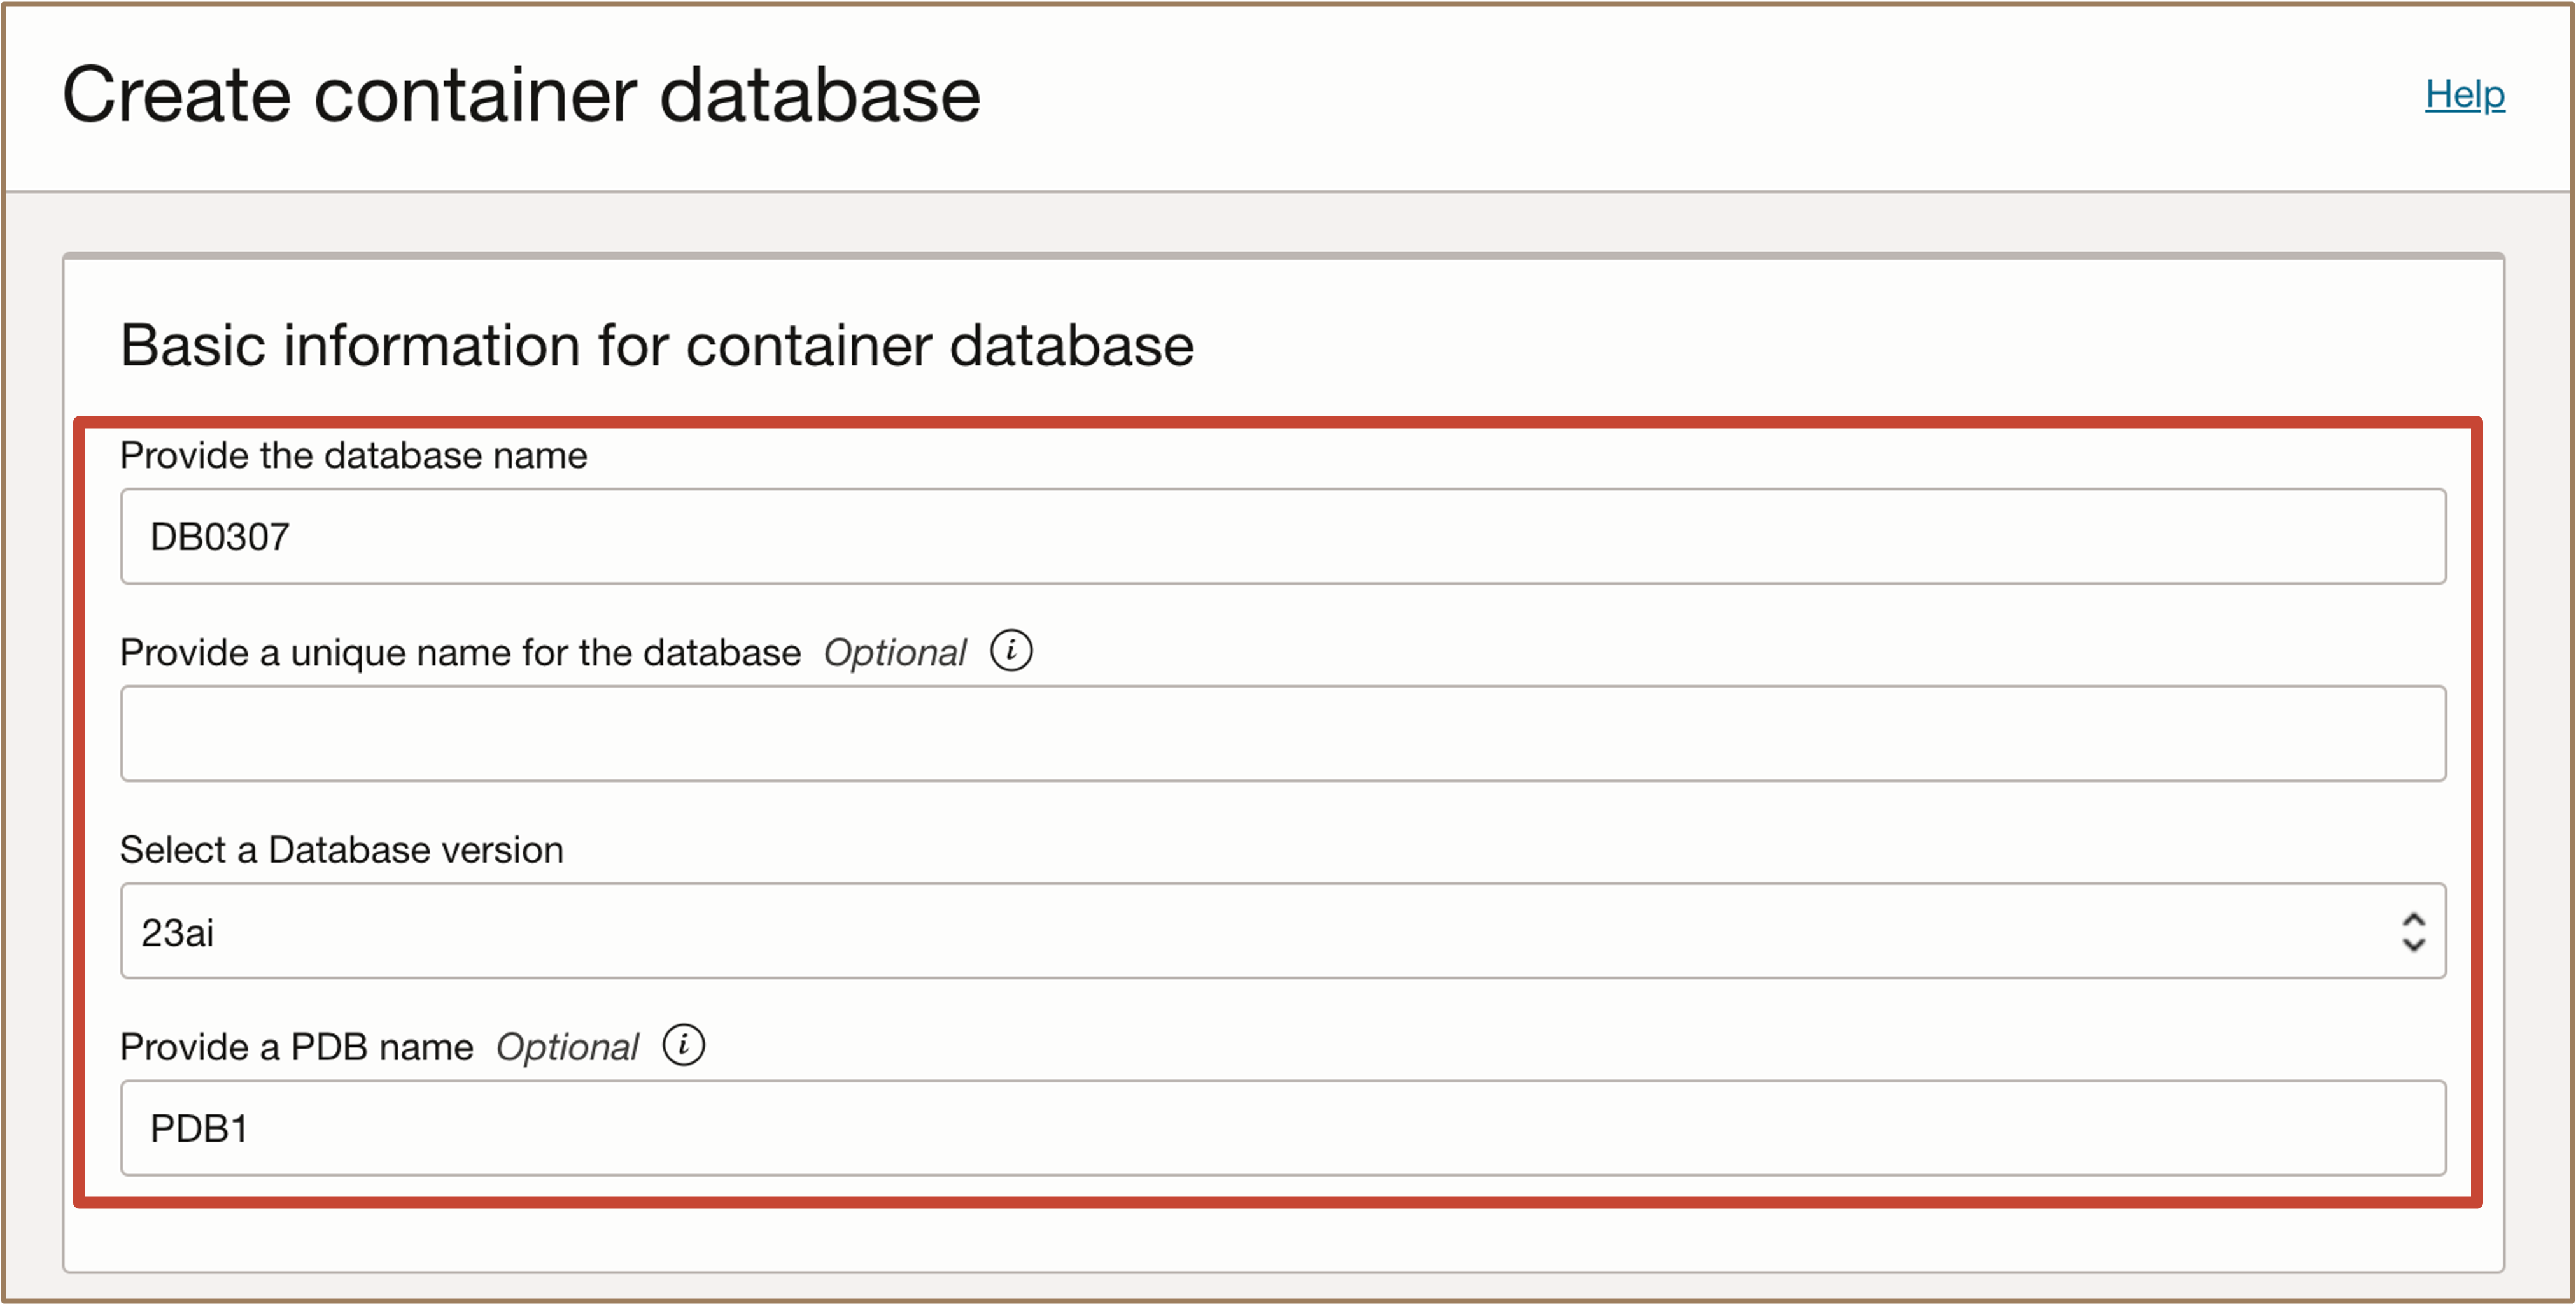Screen dimensions: 2576x1304
Task: Click the 'Create container database' page title
Action: 521,95
